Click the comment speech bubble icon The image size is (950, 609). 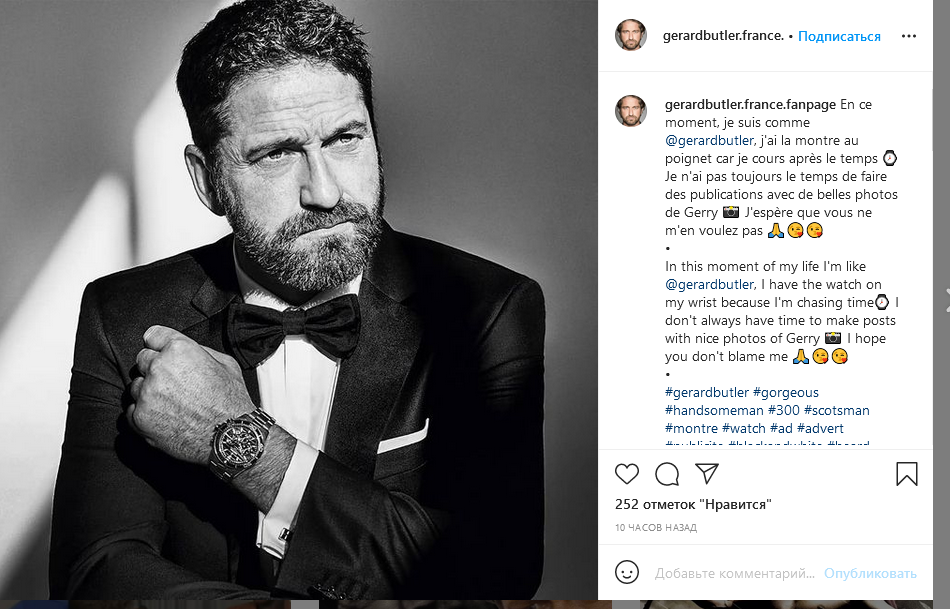pos(667,474)
